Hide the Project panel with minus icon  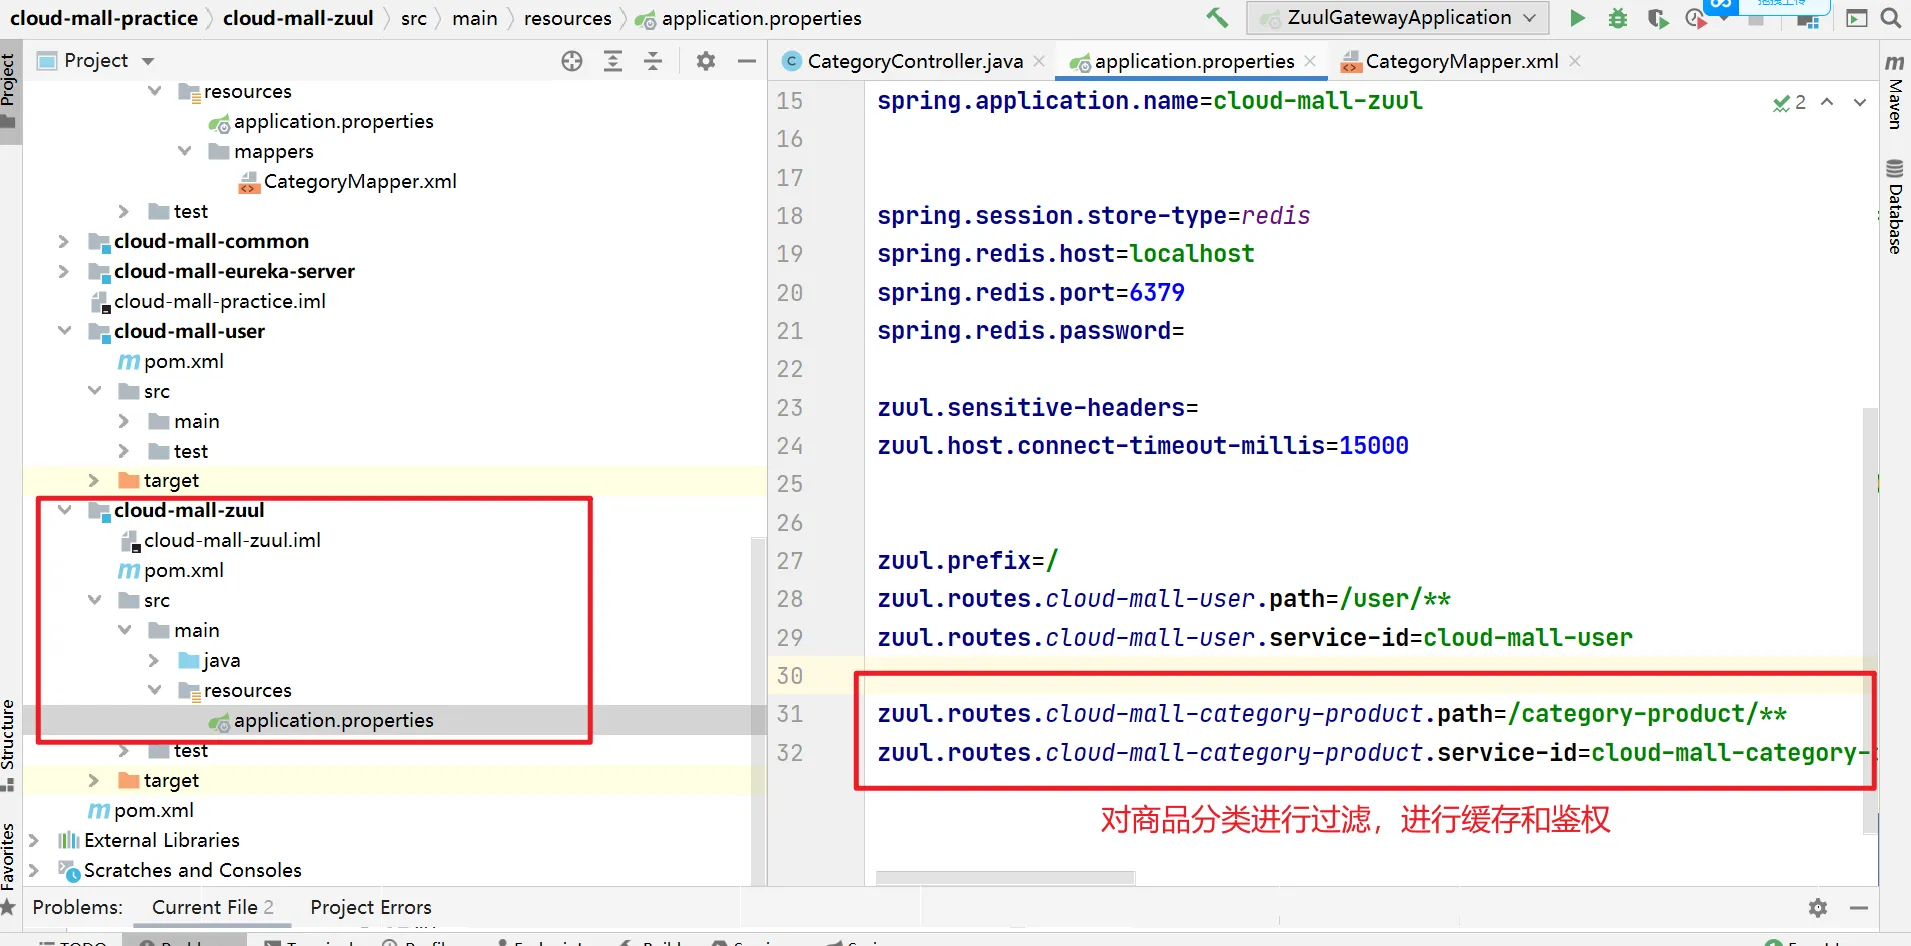coord(746,61)
